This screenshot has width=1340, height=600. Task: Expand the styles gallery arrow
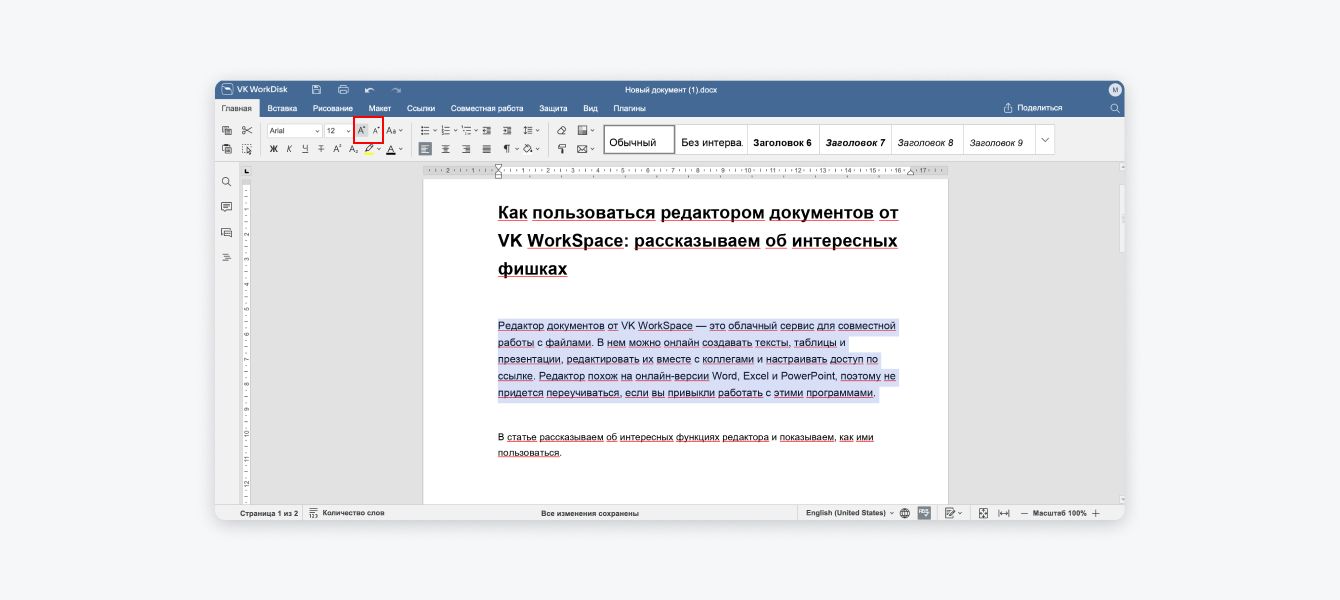click(1045, 140)
